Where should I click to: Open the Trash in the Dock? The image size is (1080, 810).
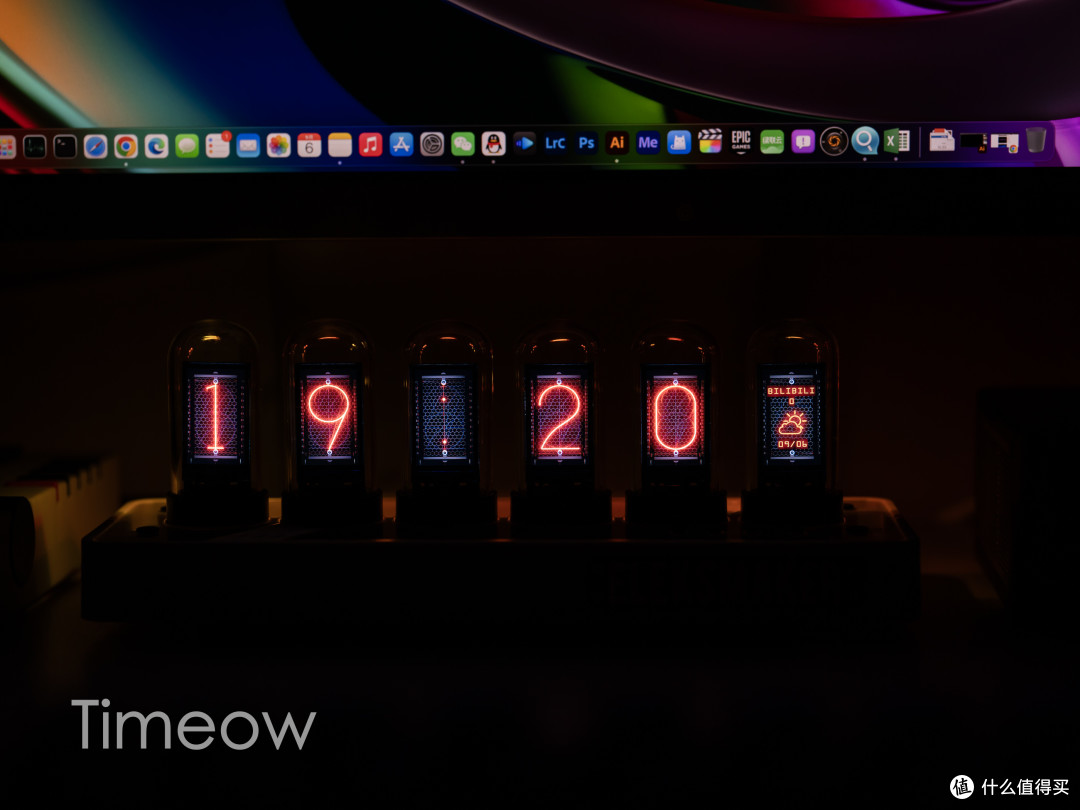tap(1035, 140)
